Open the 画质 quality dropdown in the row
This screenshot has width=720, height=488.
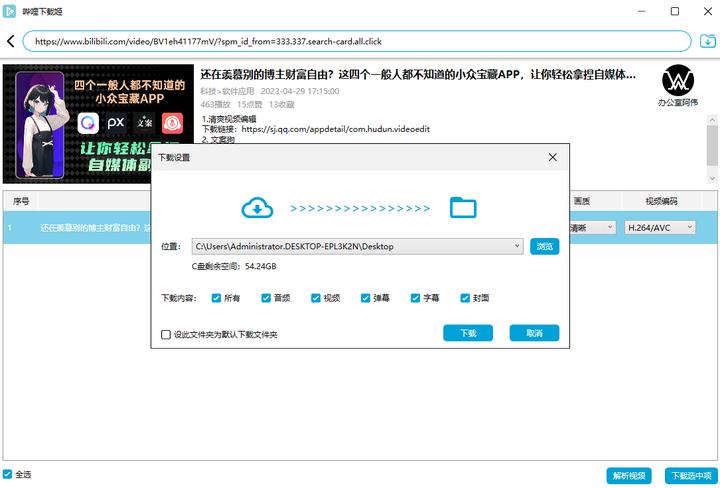click(x=592, y=228)
